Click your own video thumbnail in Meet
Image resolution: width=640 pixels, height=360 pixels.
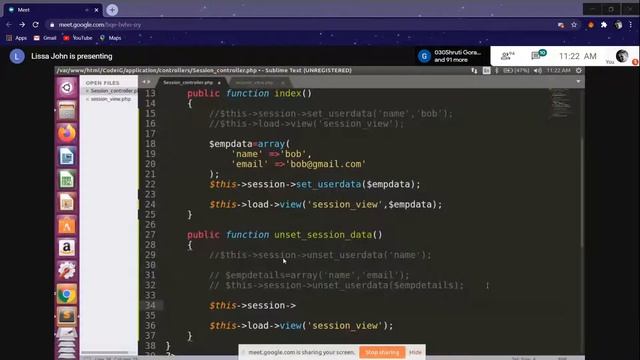[x=622, y=56]
